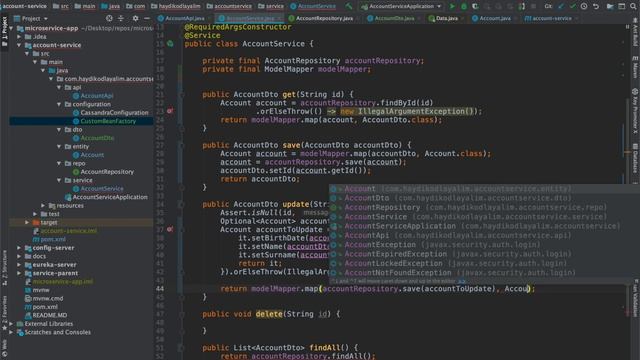Open the Favorites tool window on the left strip
The width and height of the screenshot is (640, 360).
point(4,313)
